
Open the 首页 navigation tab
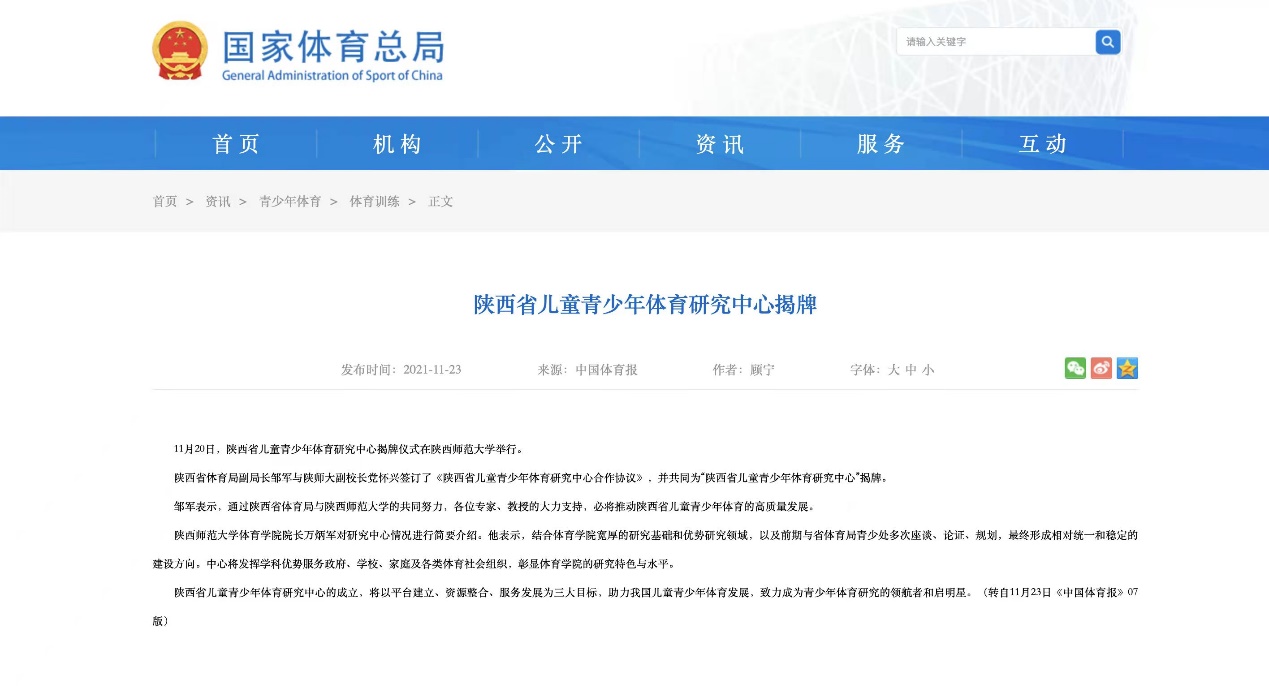coord(236,144)
